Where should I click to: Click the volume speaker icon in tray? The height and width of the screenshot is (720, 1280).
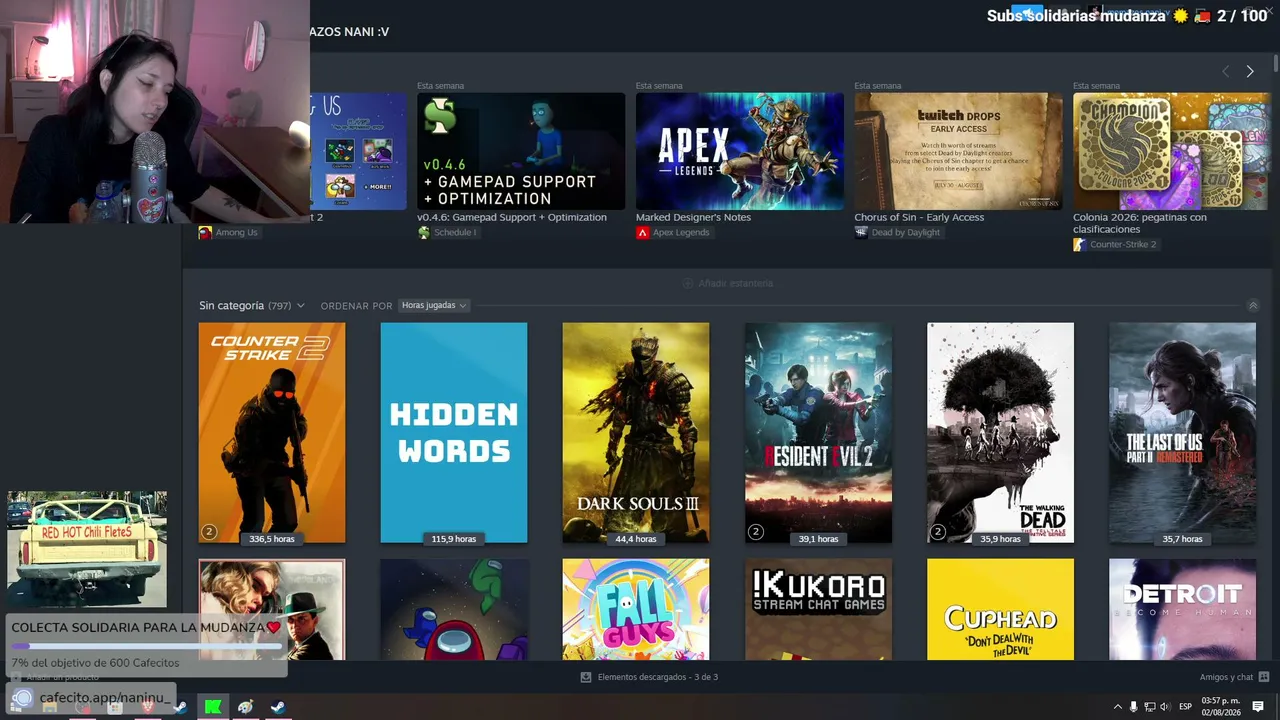click(1164, 707)
